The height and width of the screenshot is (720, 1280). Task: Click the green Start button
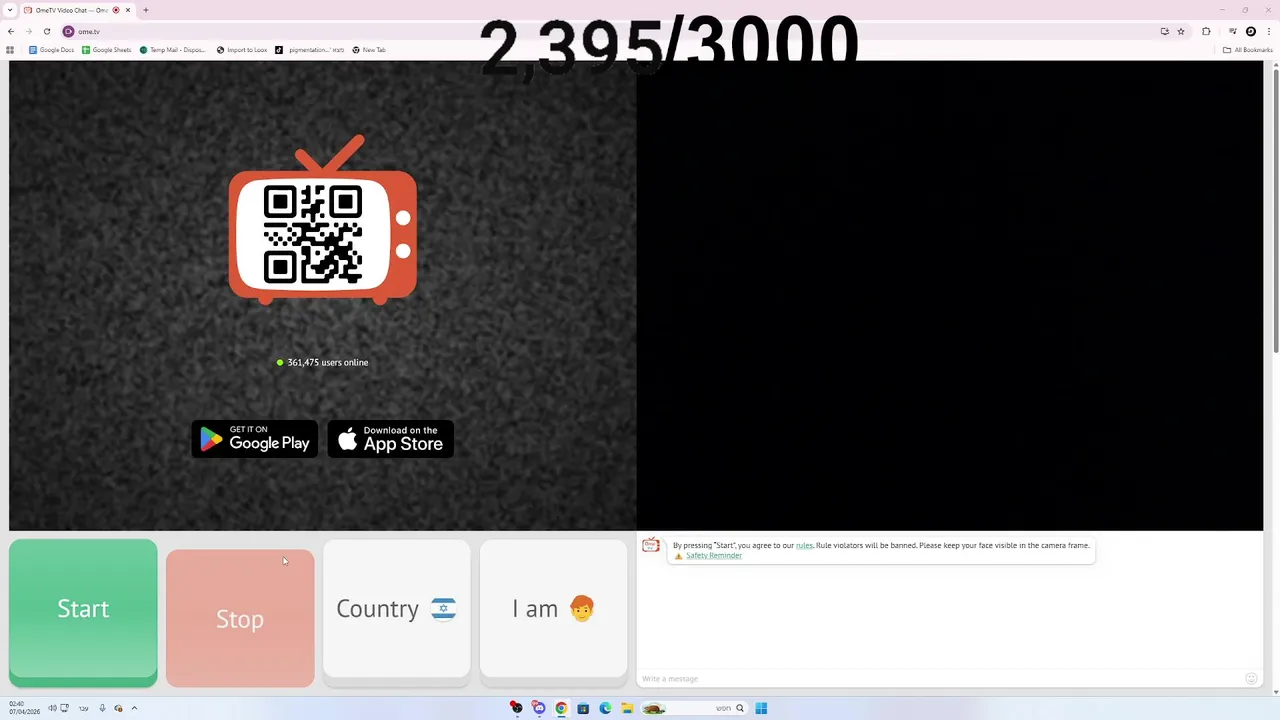tap(83, 612)
